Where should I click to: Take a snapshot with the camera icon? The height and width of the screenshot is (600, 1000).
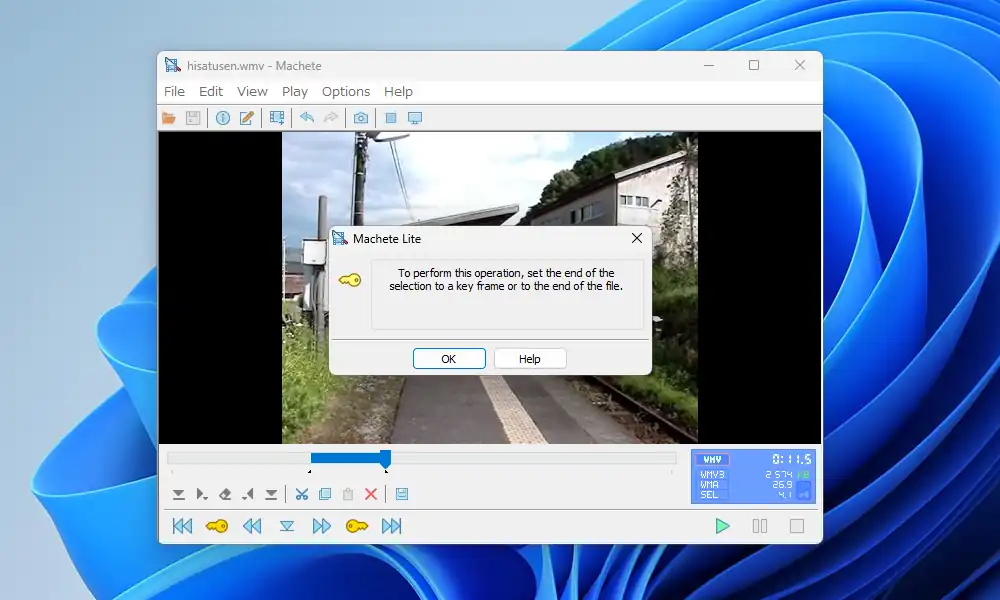360,118
